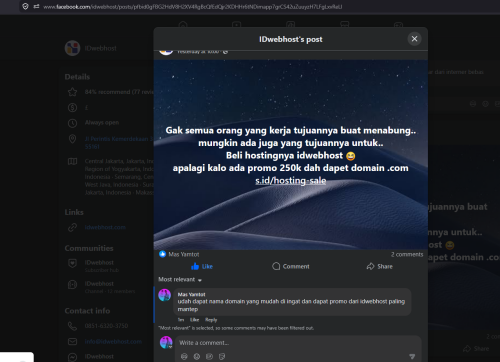This screenshot has height=362, width=500.
Task: Click the Links section heading
Action: click(x=74, y=212)
